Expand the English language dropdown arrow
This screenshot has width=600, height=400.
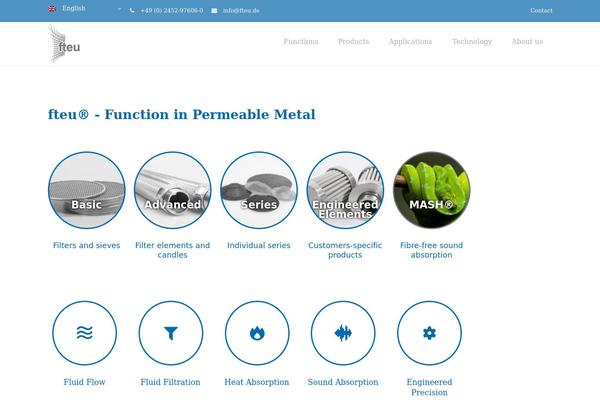[119, 9]
